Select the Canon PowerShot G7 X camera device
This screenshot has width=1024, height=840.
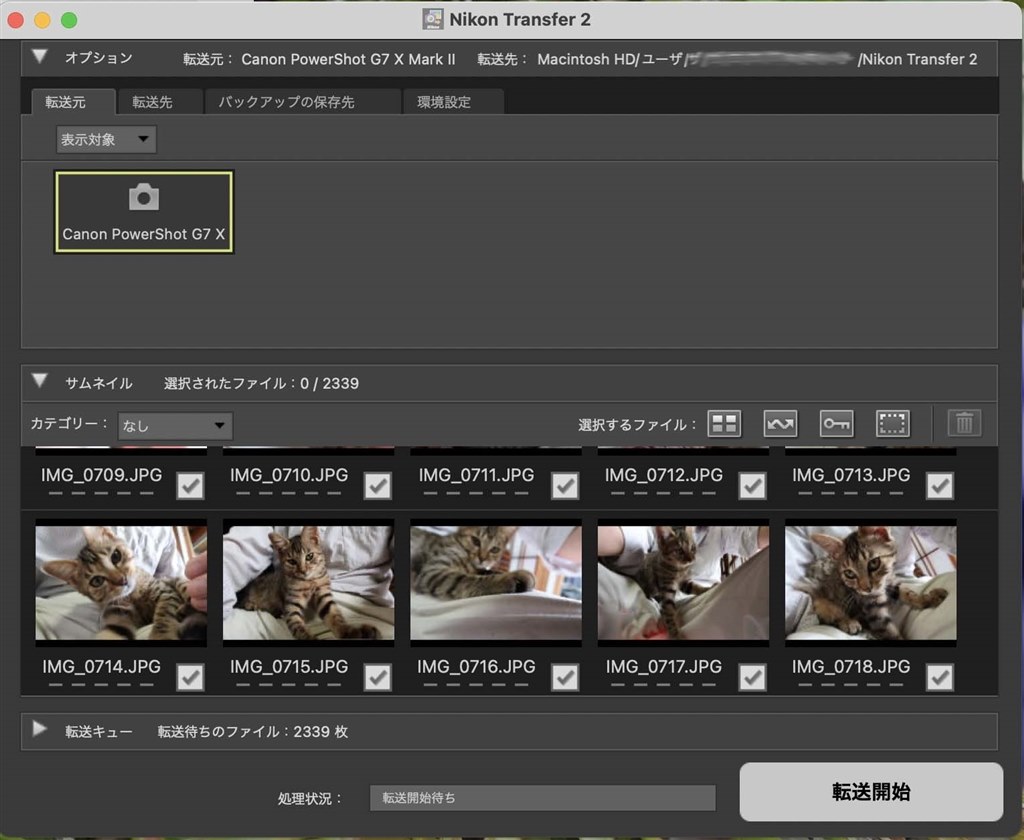pos(144,212)
